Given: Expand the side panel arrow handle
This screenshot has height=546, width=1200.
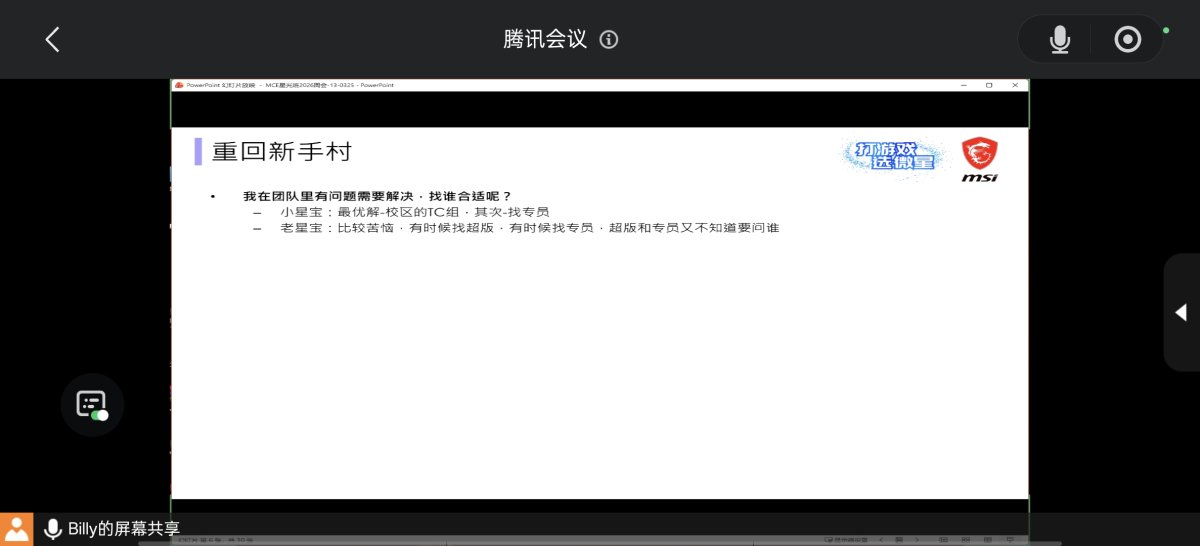Looking at the screenshot, I should pyautogui.click(x=1181, y=312).
